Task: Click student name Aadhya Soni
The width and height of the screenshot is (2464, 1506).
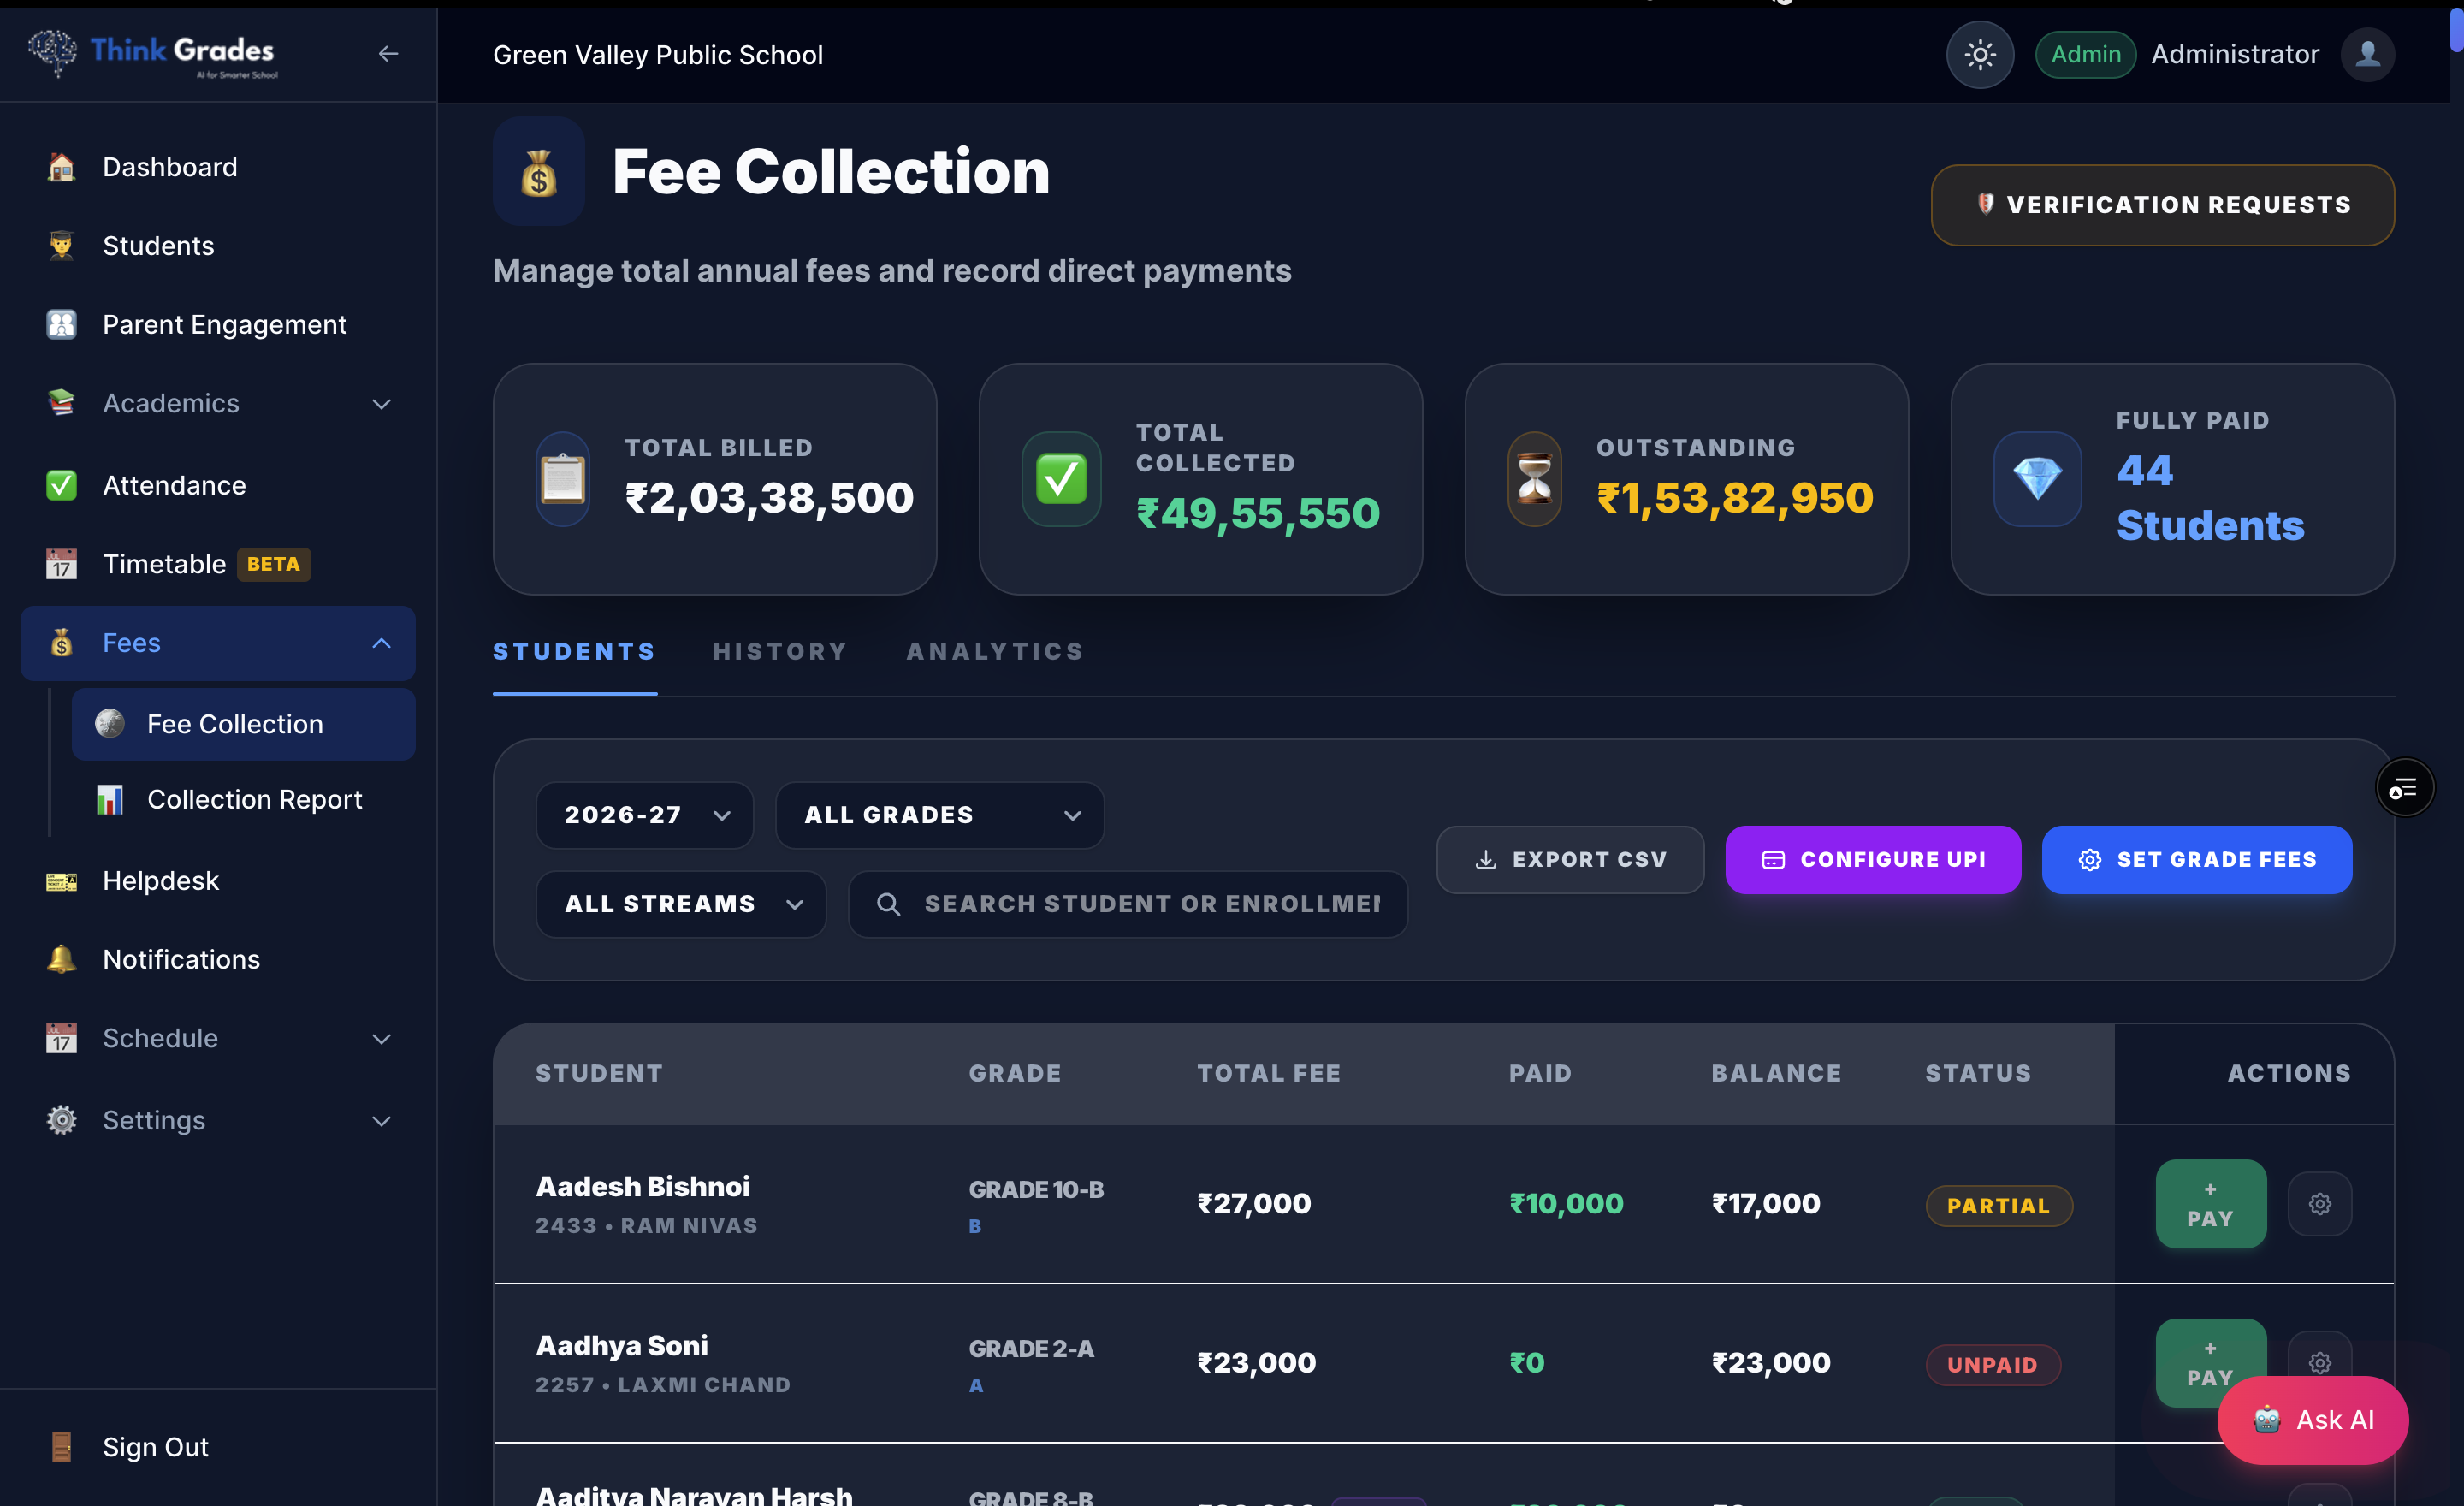Action: pyautogui.click(x=622, y=1345)
